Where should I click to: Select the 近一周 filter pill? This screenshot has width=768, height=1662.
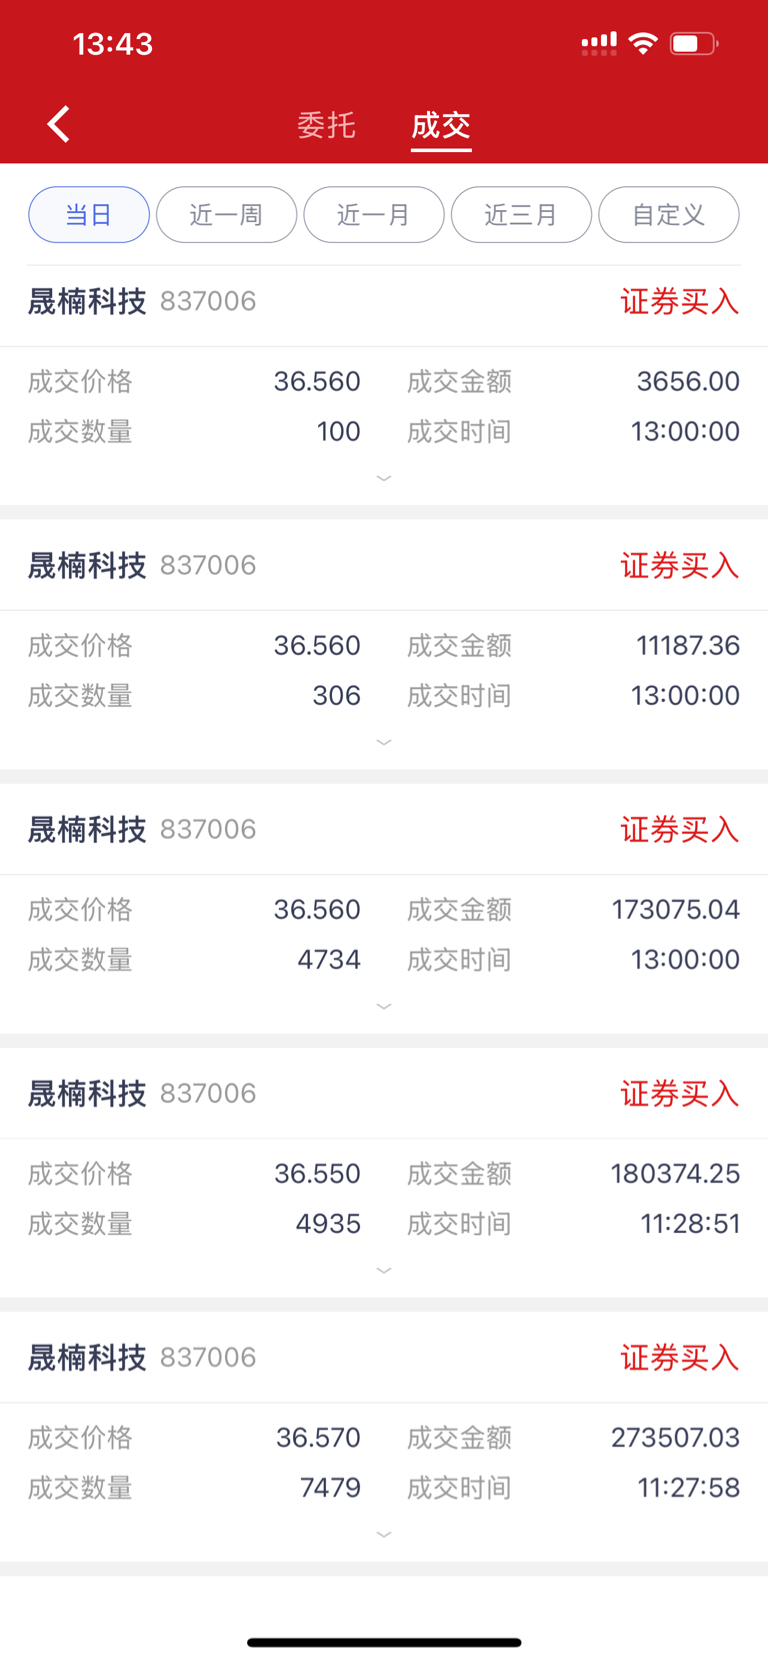(x=226, y=214)
